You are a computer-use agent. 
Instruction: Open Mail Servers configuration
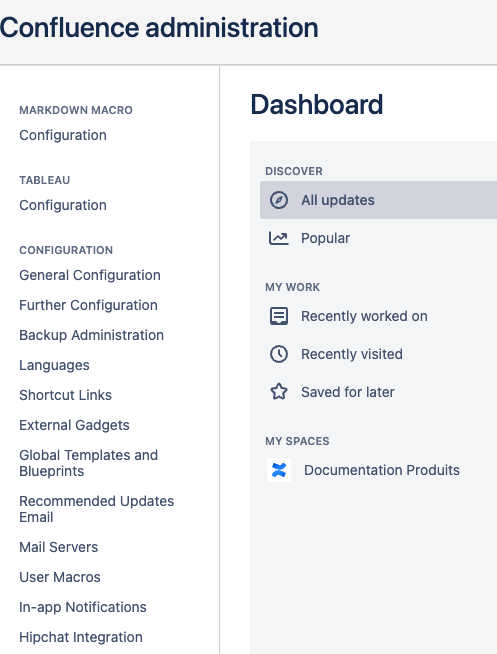tap(58, 547)
